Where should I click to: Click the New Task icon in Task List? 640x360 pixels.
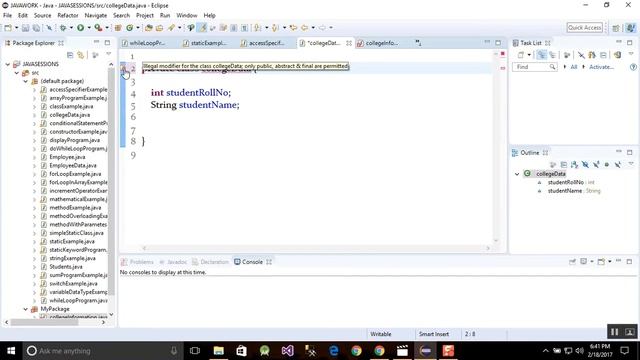click(x=520, y=55)
